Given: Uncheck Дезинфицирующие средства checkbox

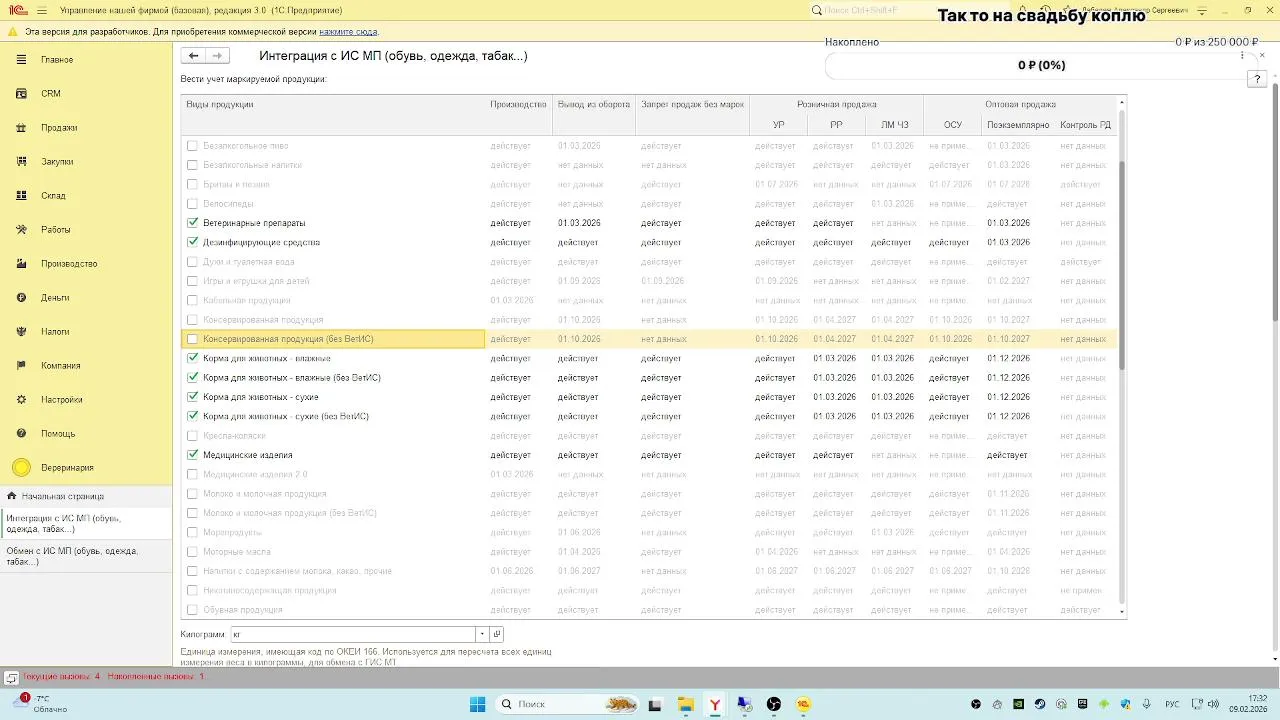Looking at the screenshot, I should (193, 242).
